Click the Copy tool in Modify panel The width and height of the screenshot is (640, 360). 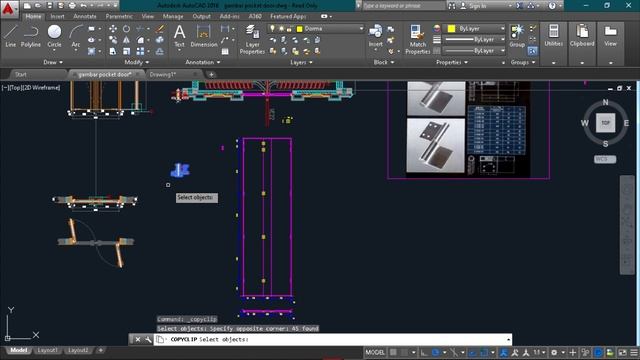pos(113,40)
